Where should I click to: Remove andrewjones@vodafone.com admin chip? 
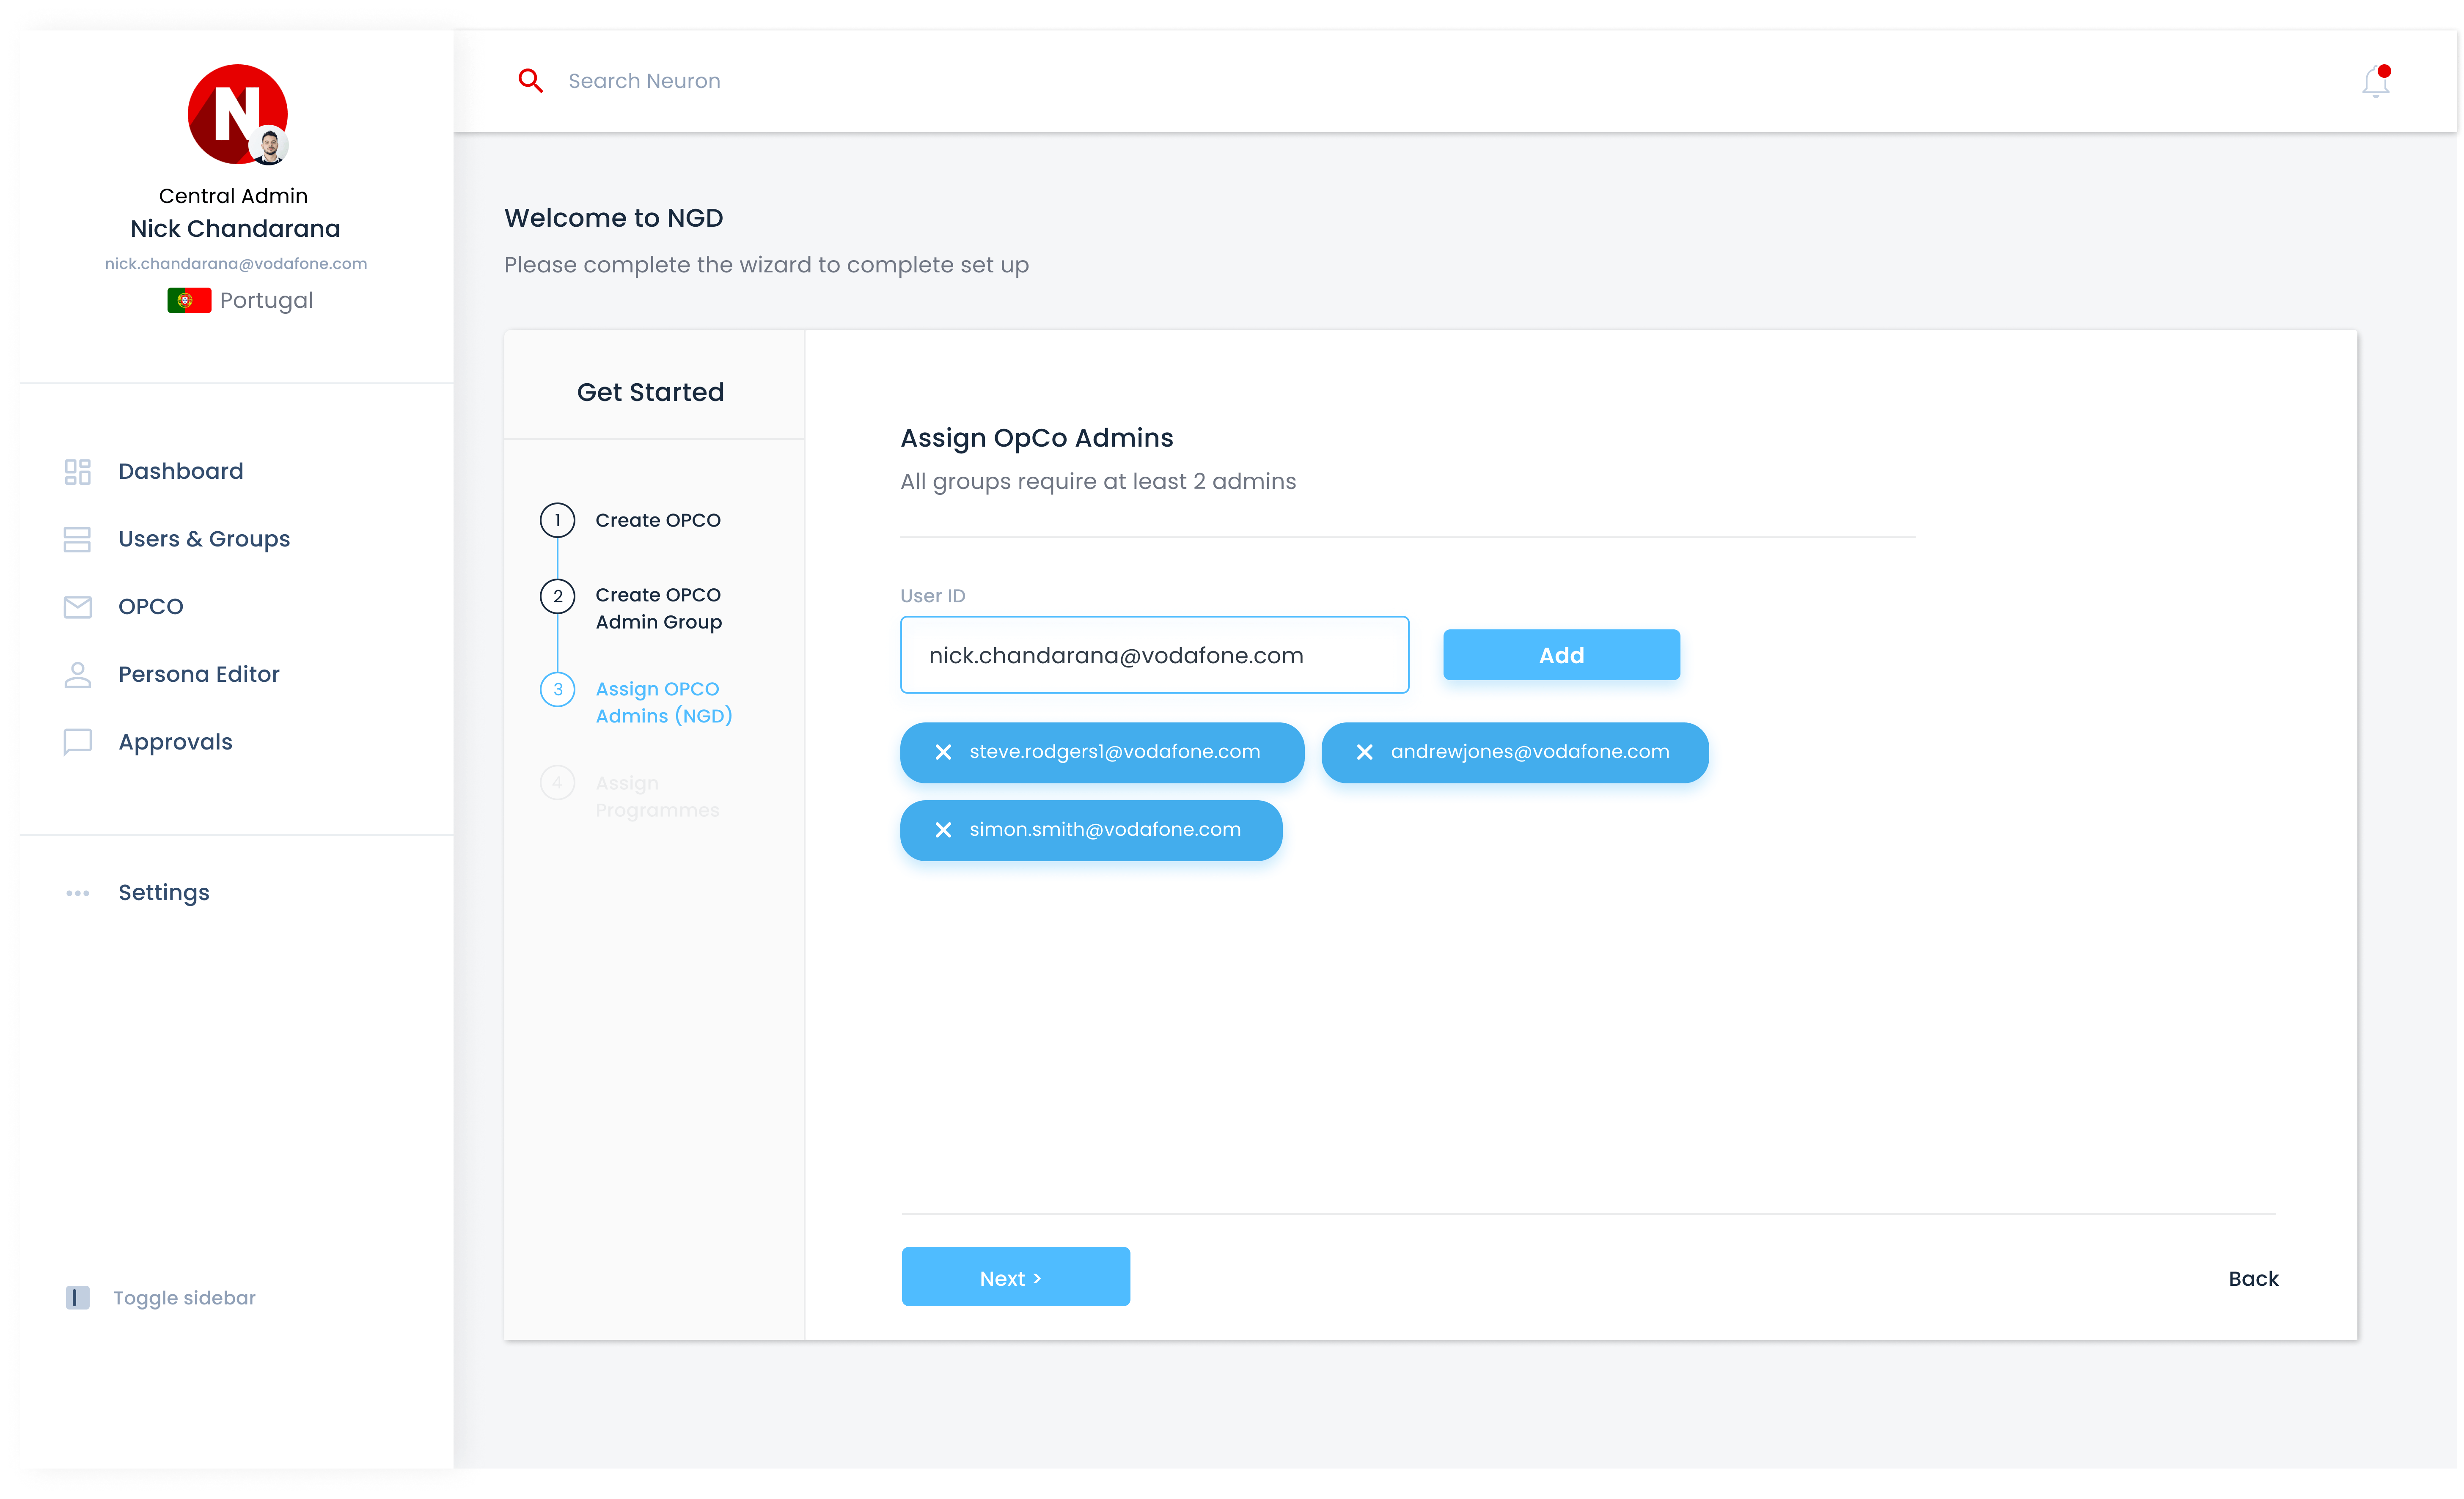point(1364,752)
